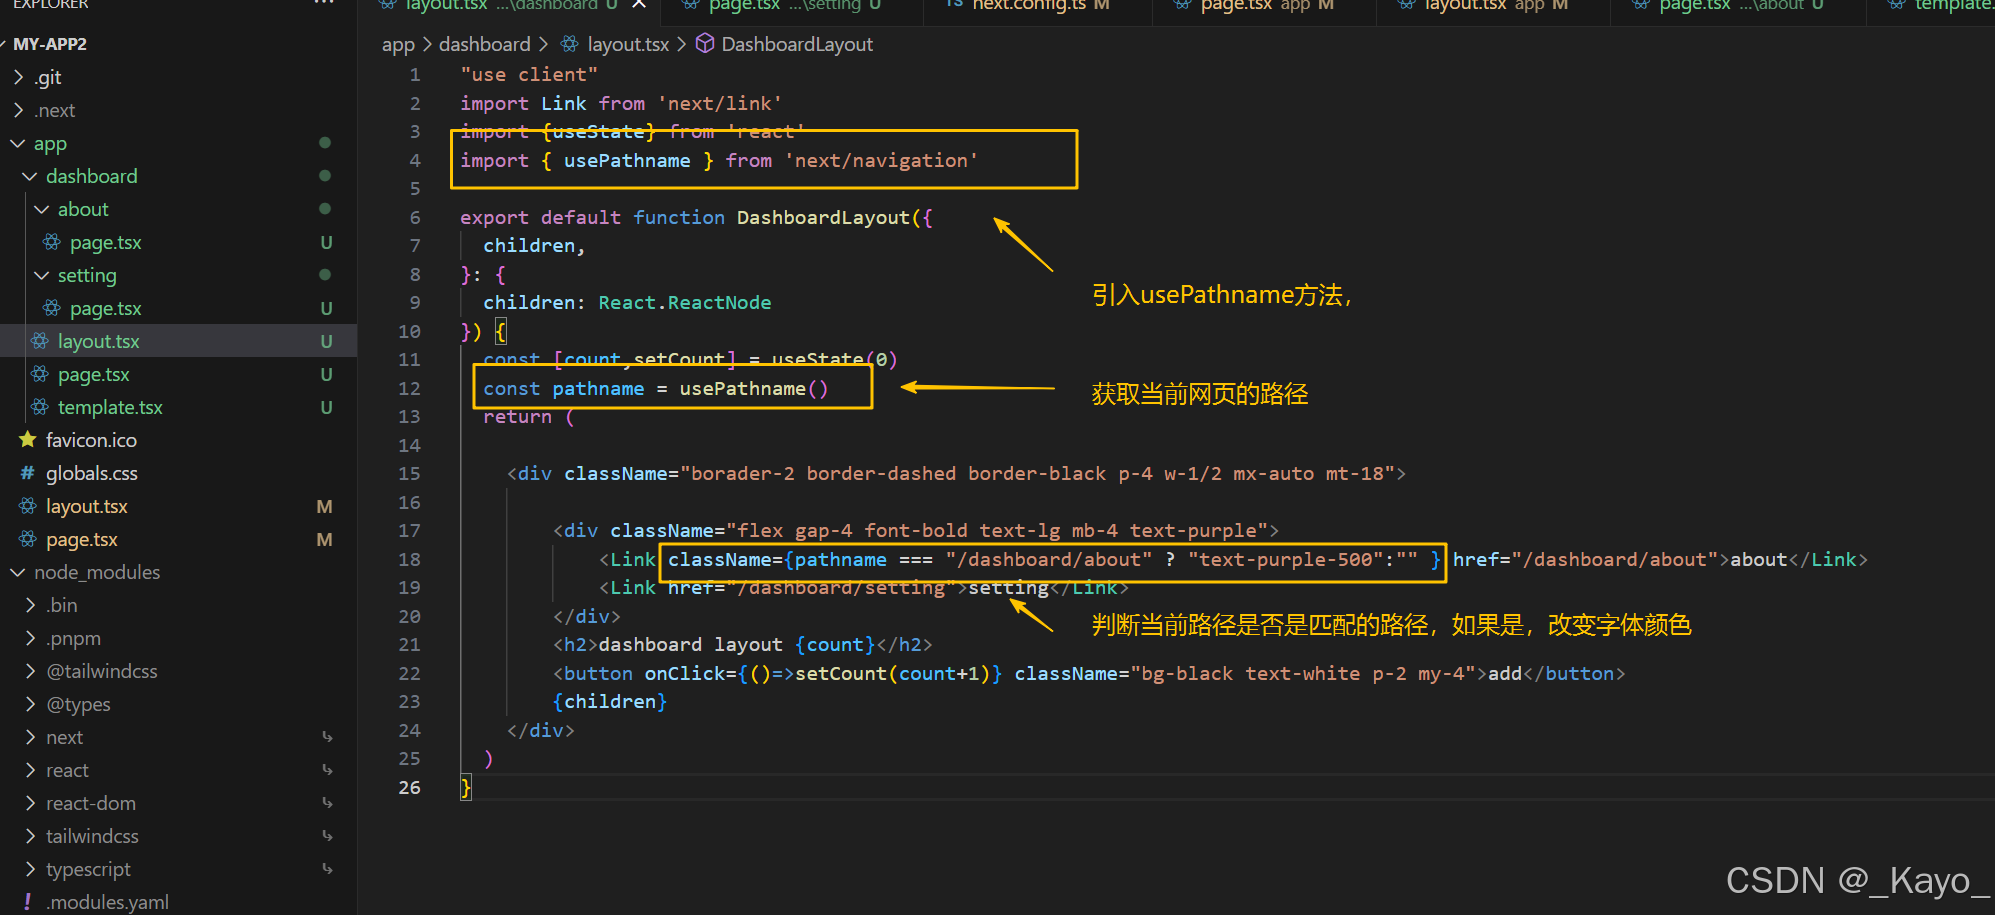
Task: Open app from the breadcrumb bar
Action: [398, 43]
